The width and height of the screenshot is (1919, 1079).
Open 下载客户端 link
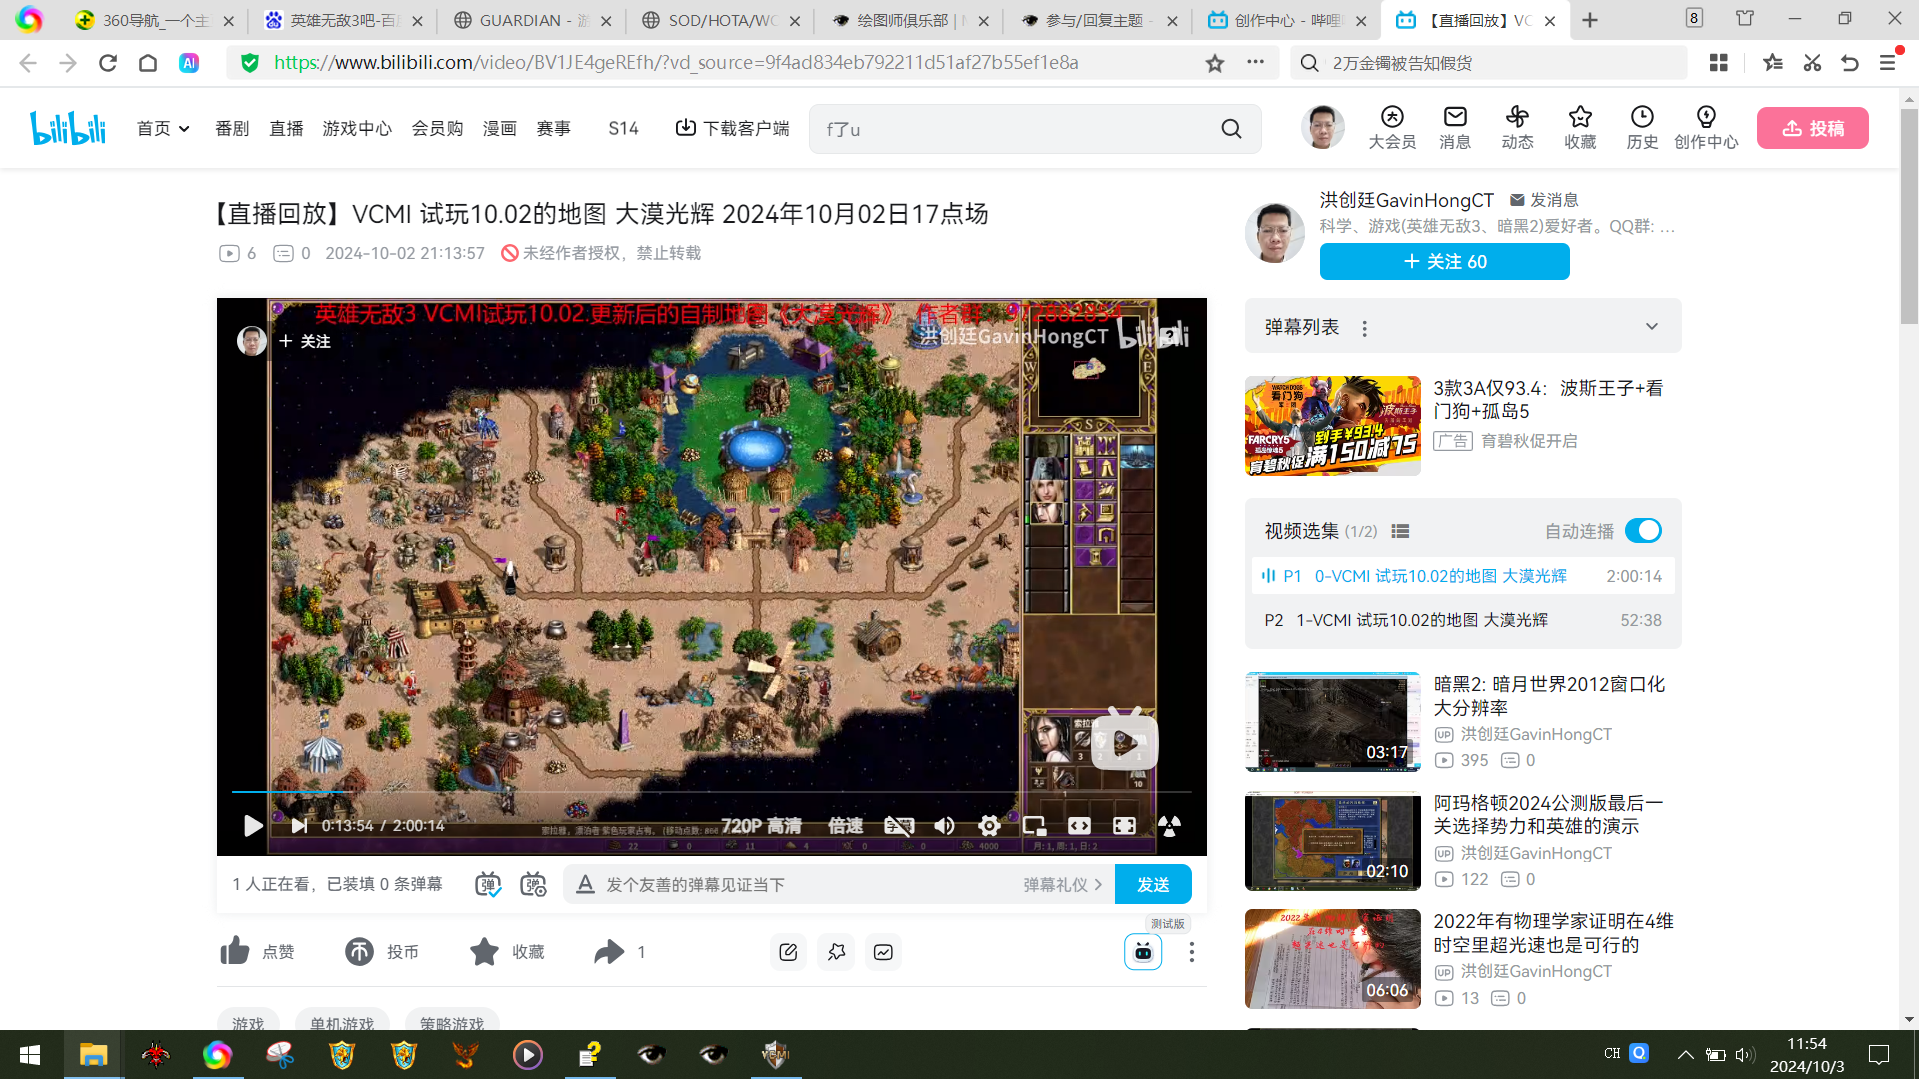tap(733, 128)
